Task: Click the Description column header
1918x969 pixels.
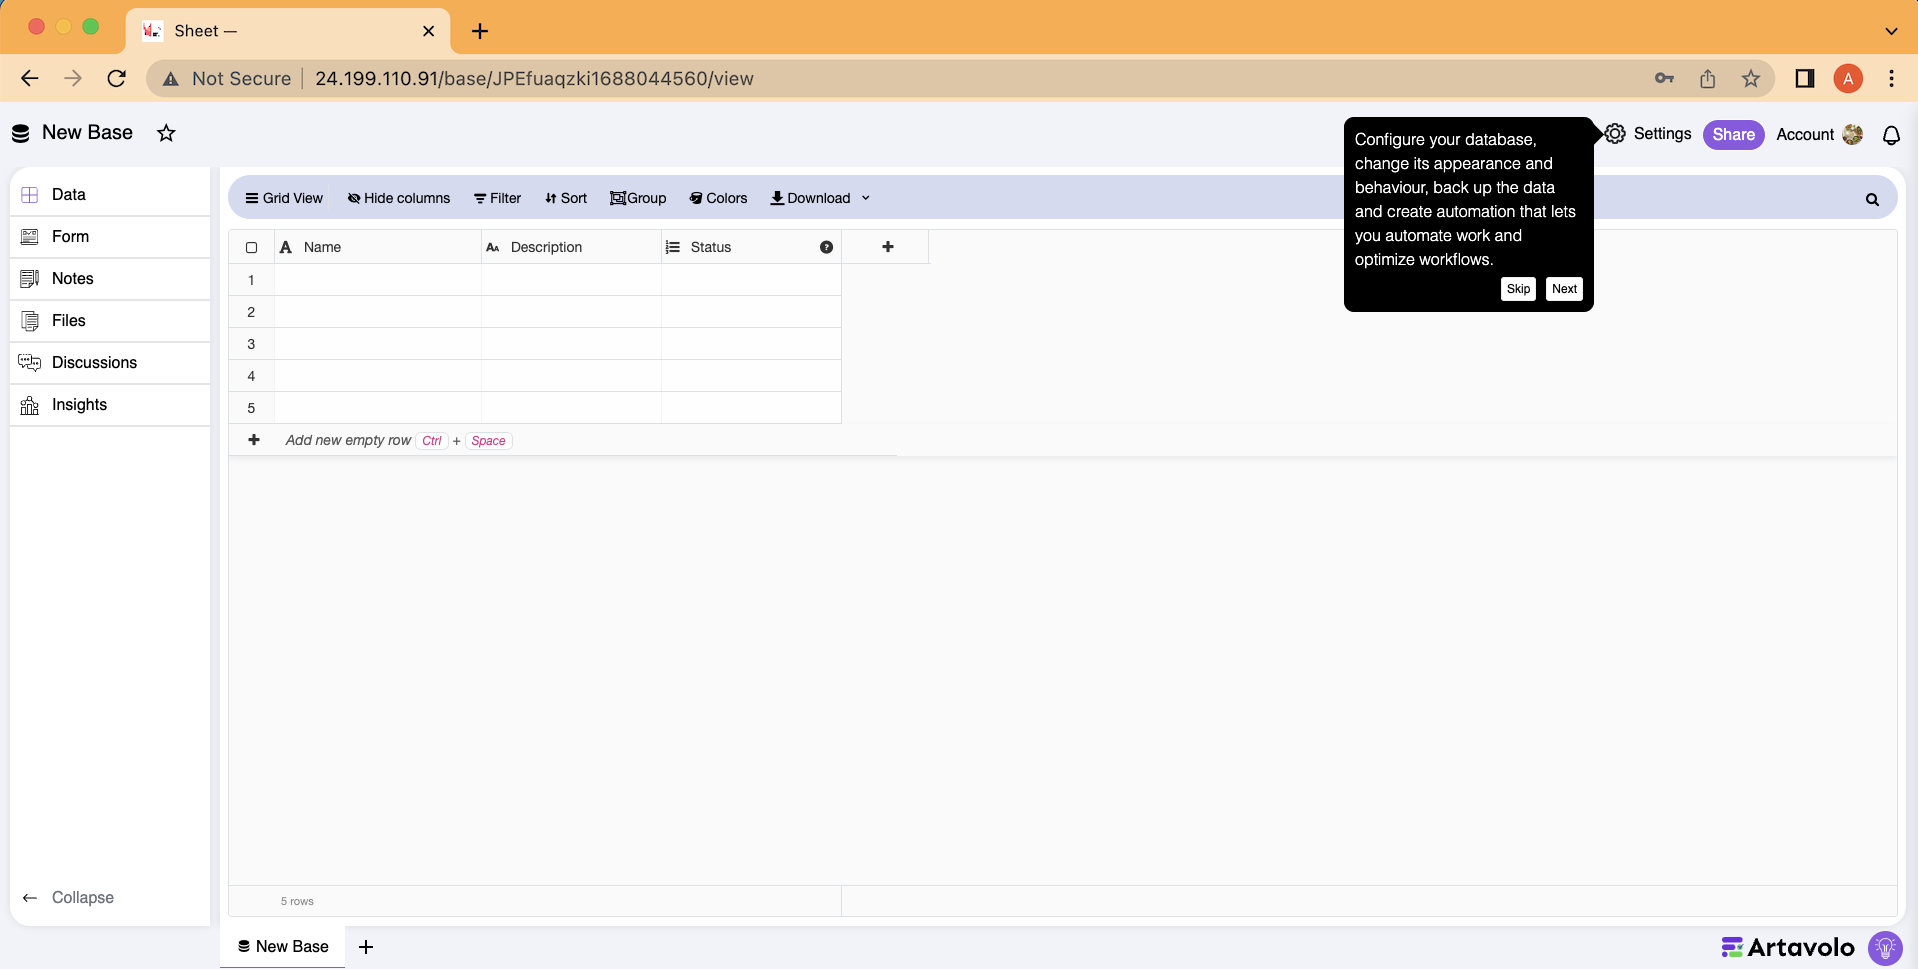Action: 571,247
